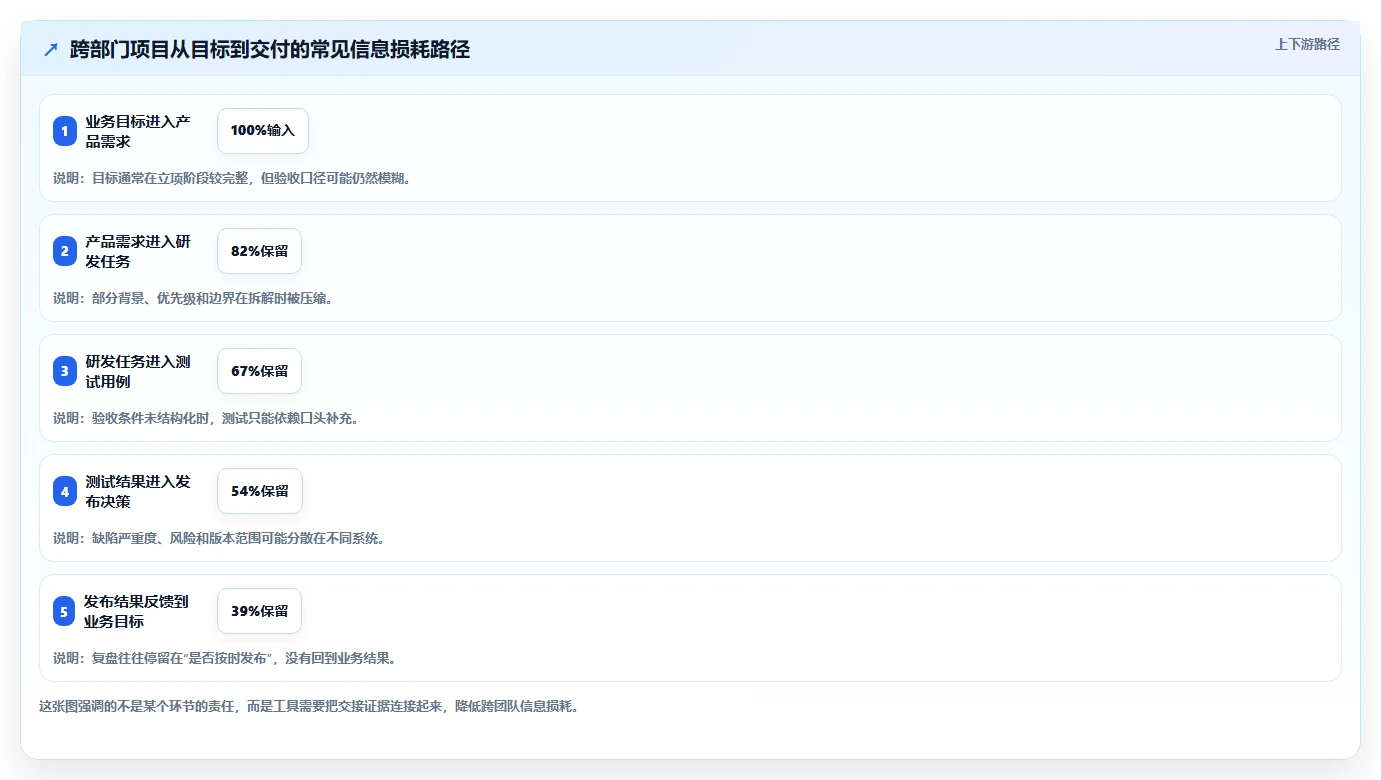Select step number 2 badge
The width and height of the screenshot is (1381, 780).
(x=65, y=251)
